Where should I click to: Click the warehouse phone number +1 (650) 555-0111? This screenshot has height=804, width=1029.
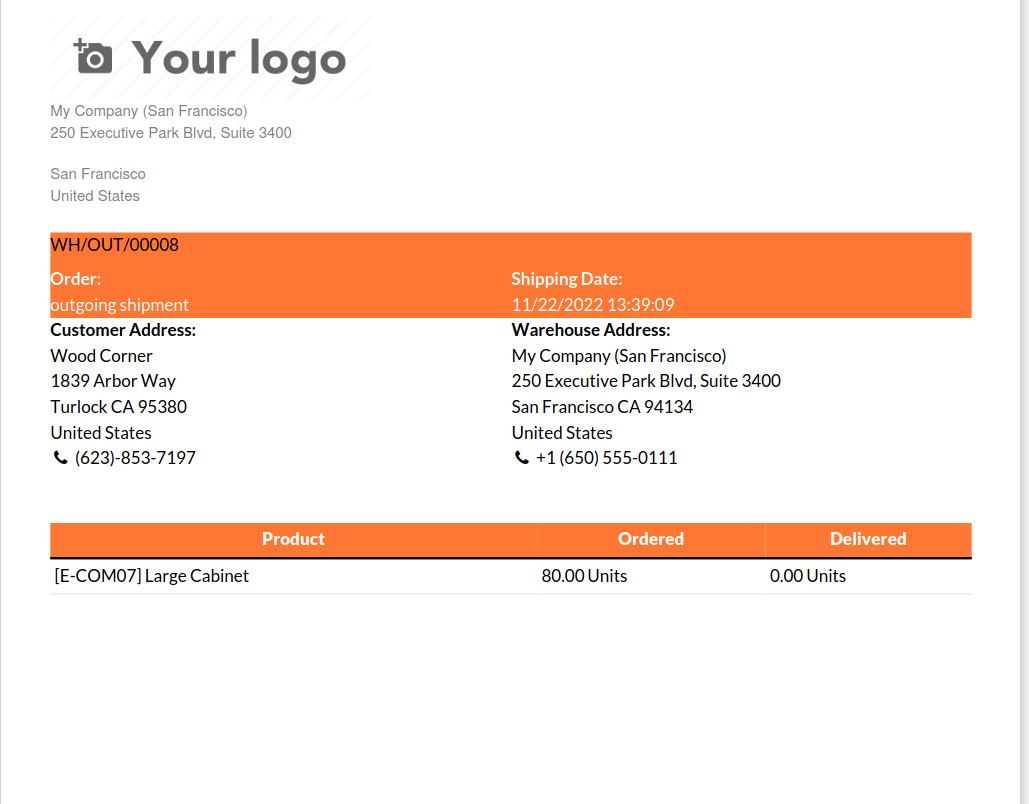coord(606,458)
